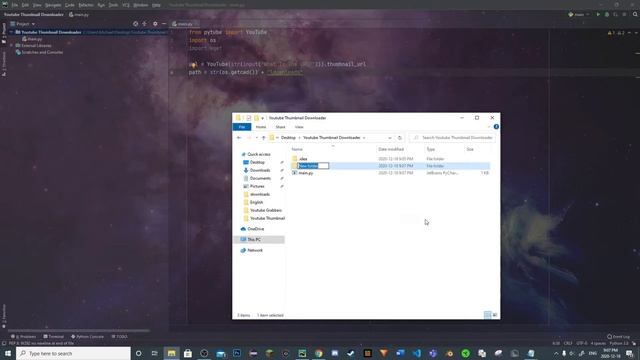Switch to the Share ribbon tab in Explorer
This screenshot has width=640, height=360.
(280, 127)
